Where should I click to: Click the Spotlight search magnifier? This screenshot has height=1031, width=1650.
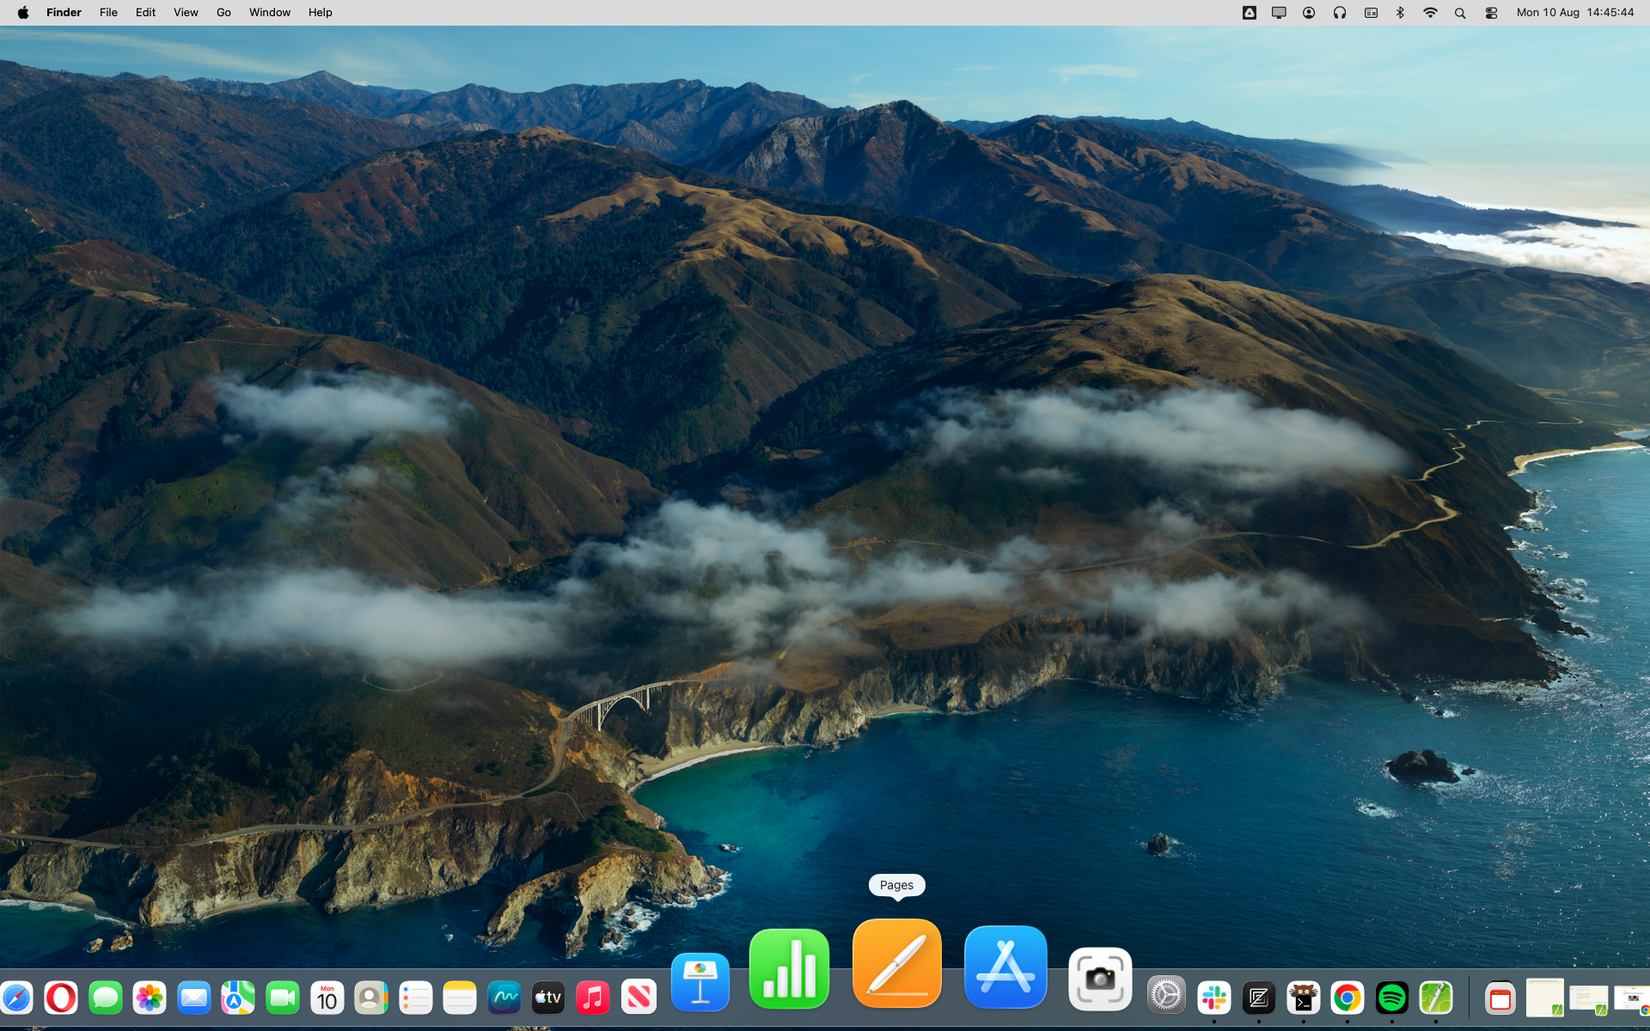pos(1460,13)
